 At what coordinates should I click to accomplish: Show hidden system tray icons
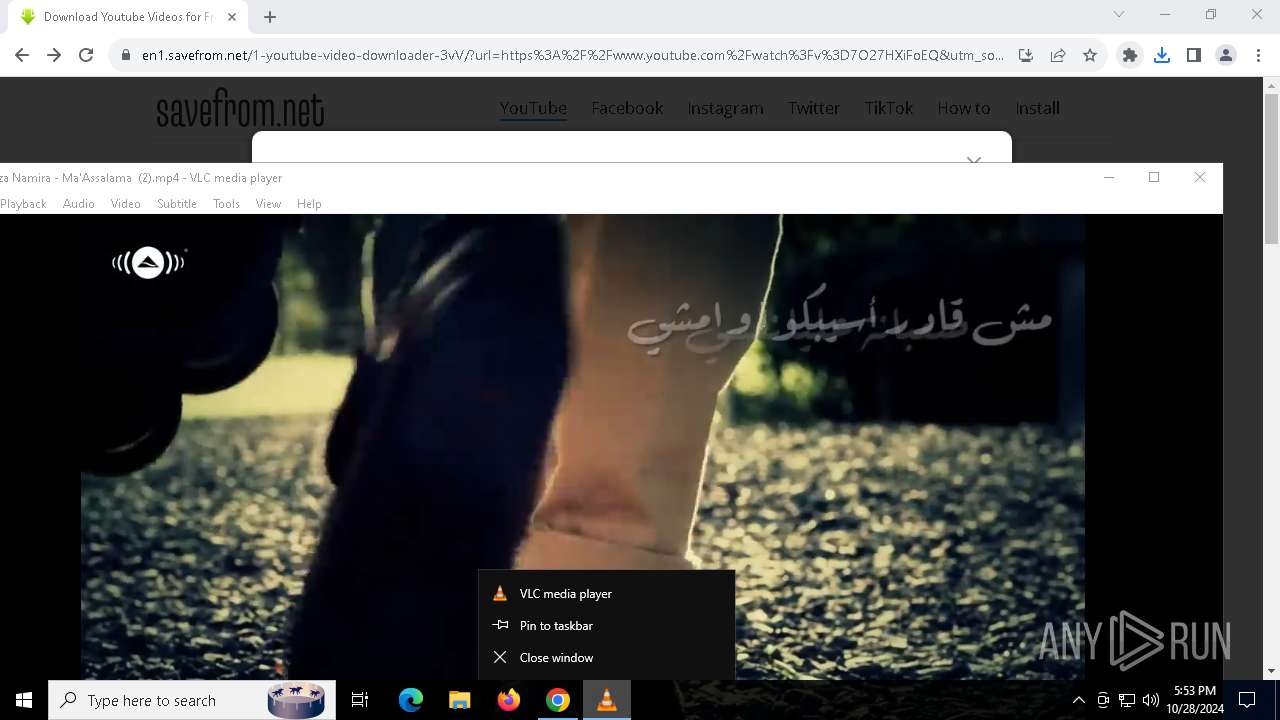[1078, 700]
